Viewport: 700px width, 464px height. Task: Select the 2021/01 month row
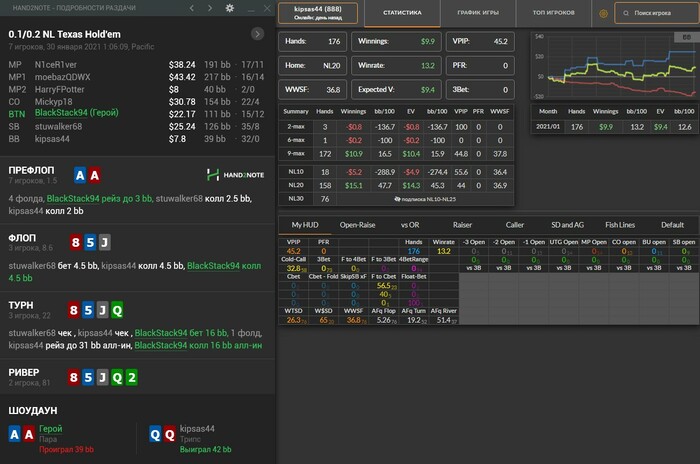615,127
